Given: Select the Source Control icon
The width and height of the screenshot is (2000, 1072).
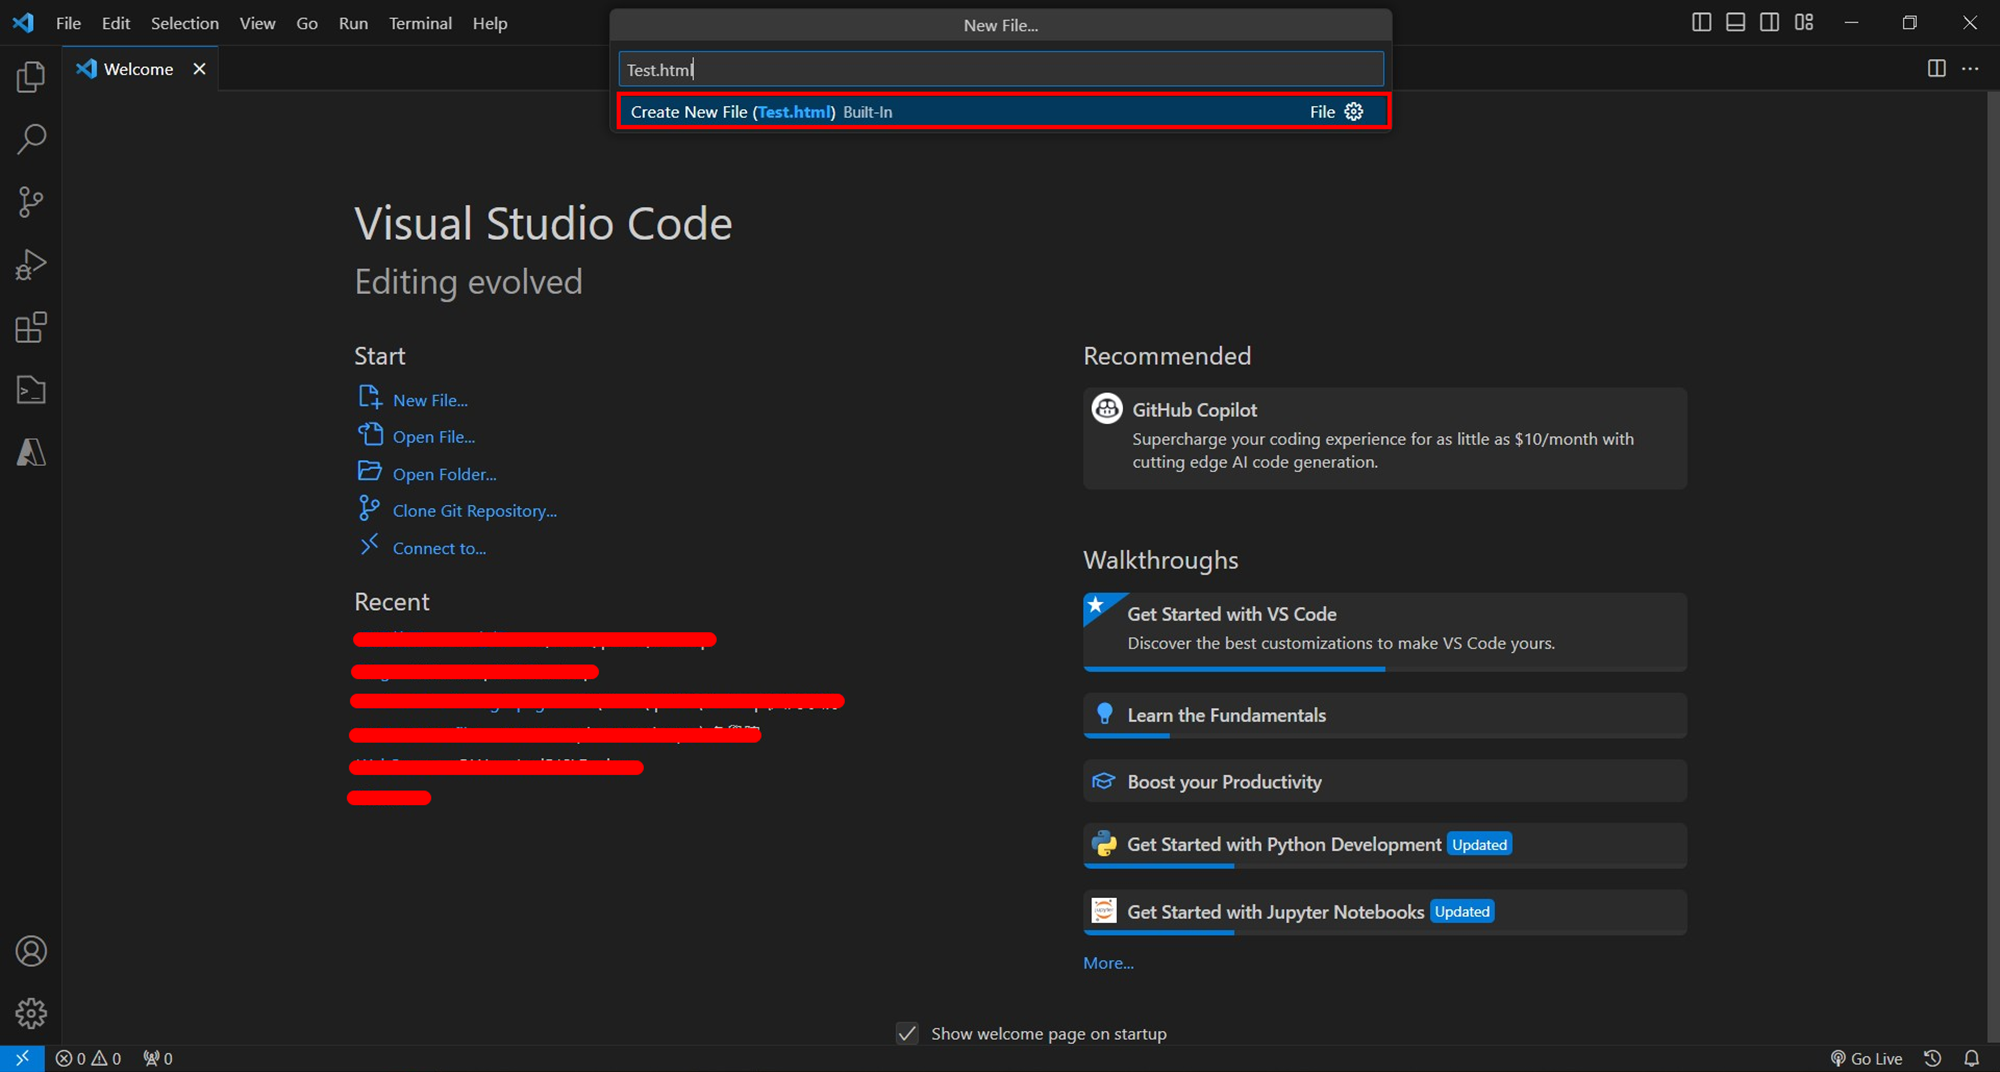Looking at the screenshot, I should pyautogui.click(x=30, y=201).
